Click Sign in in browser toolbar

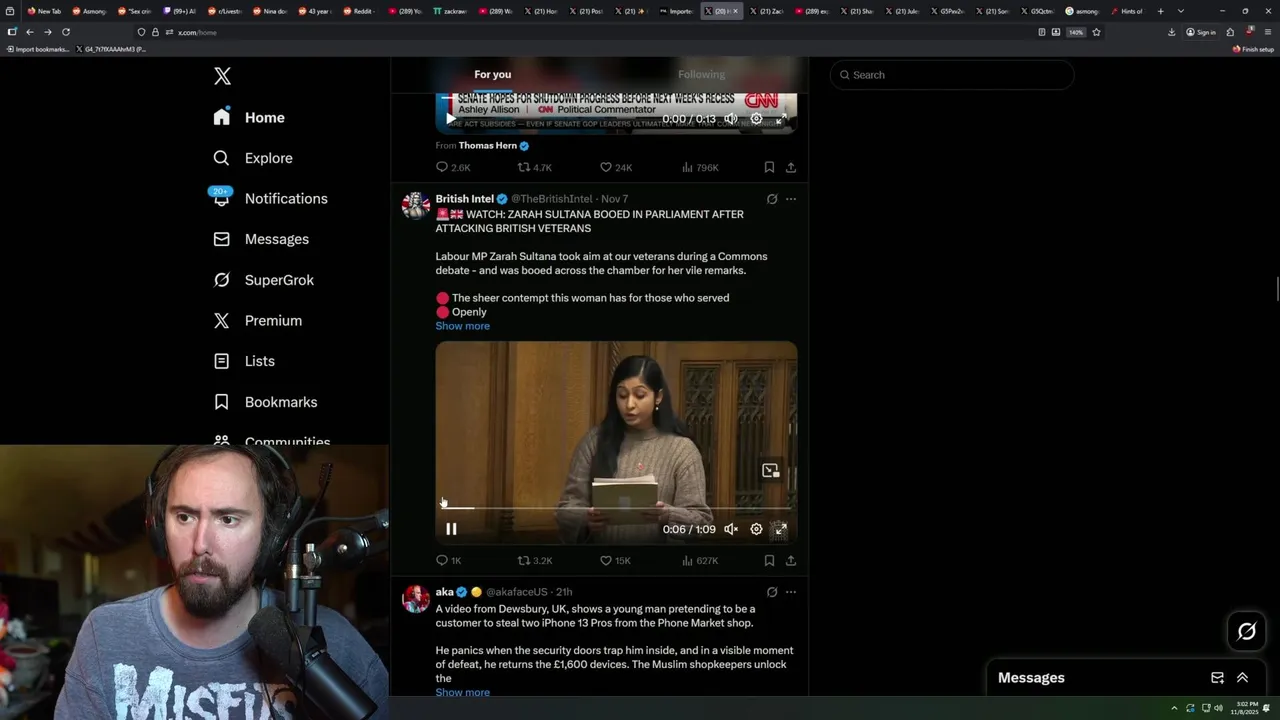click(x=1201, y=32)
